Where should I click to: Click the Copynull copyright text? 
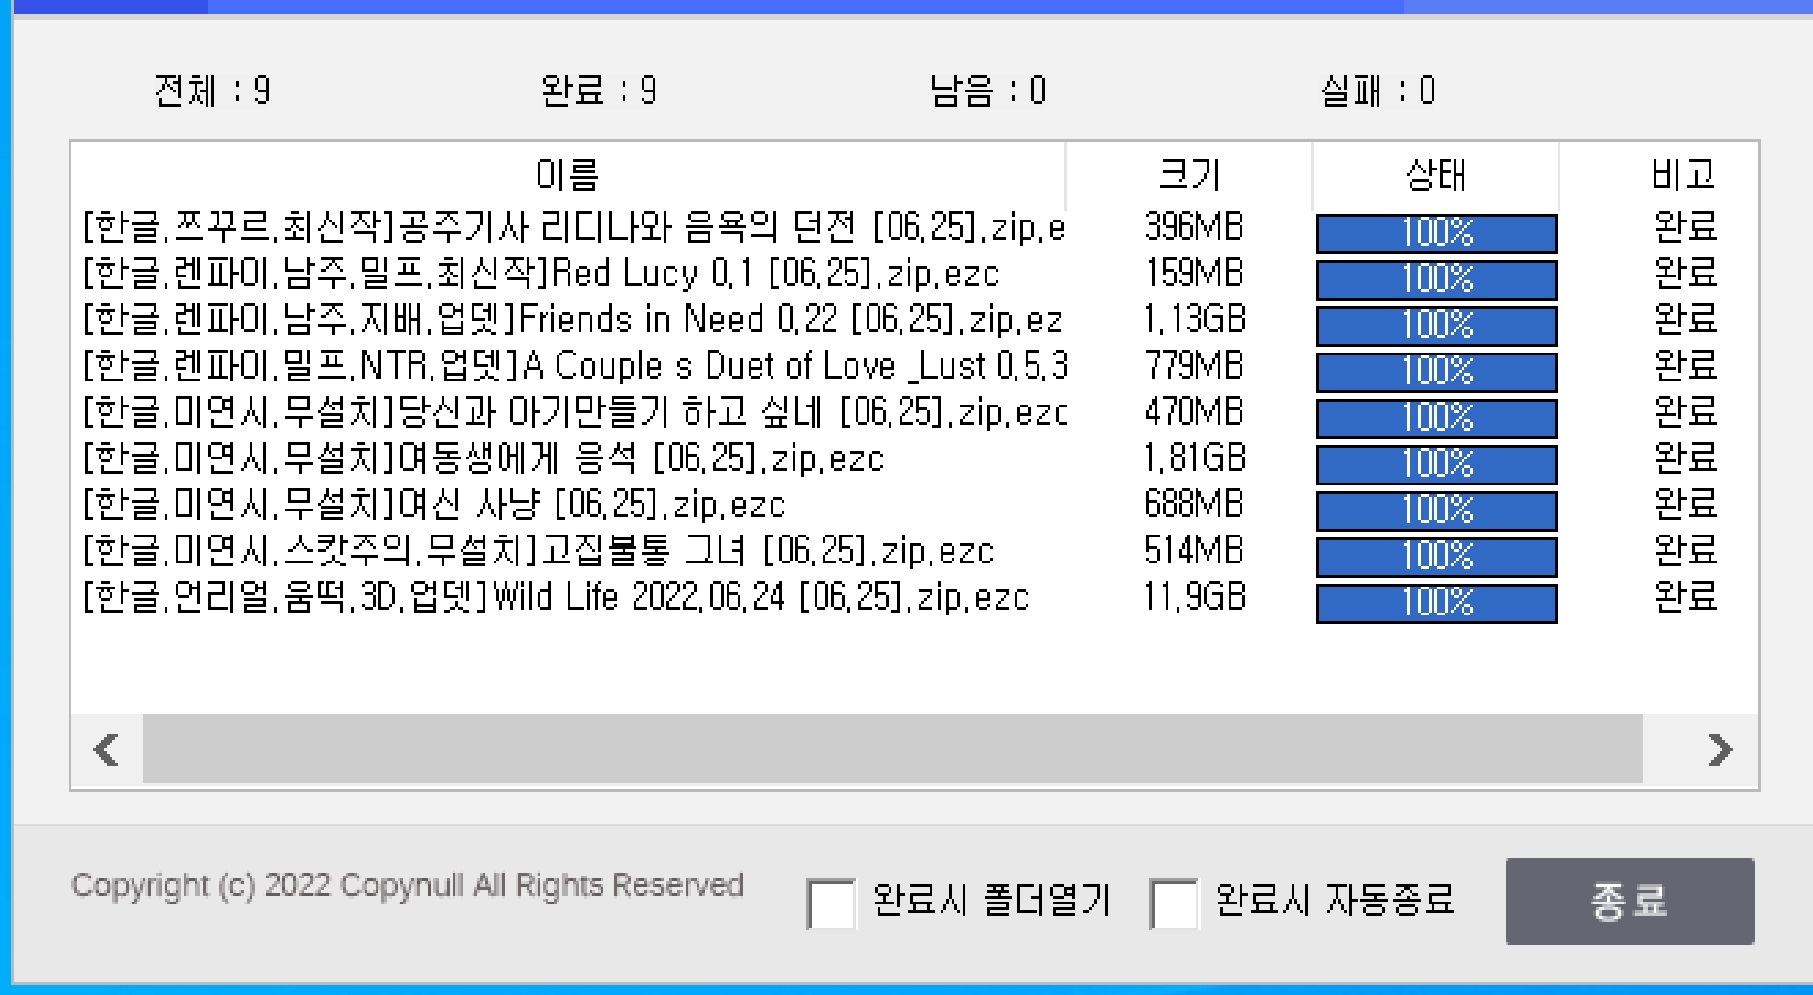(407, 886)
